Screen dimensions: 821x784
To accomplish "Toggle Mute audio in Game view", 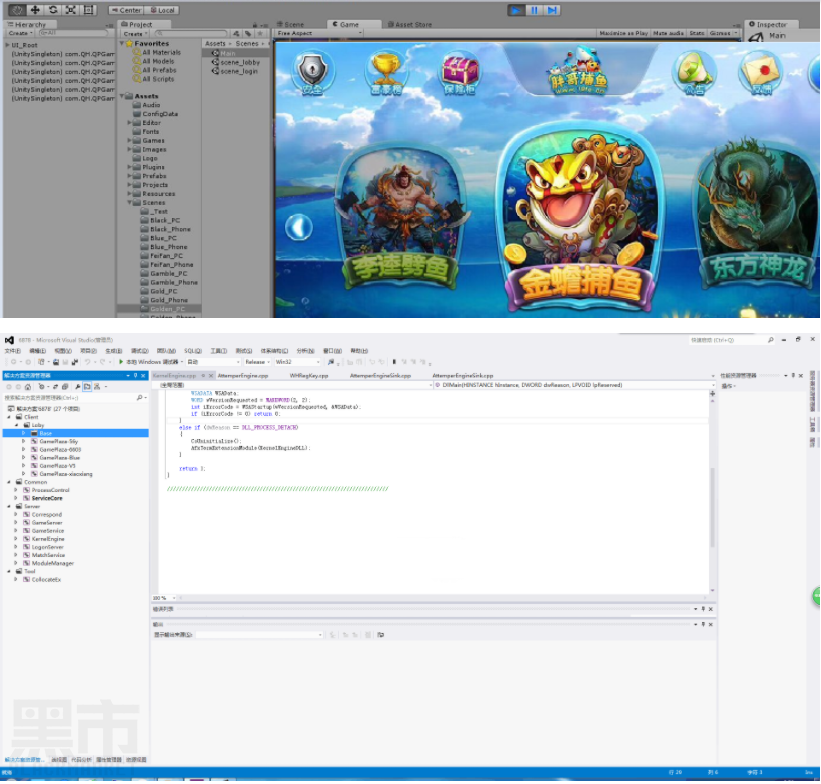I will pyautogui.click(x=668, y=33).
